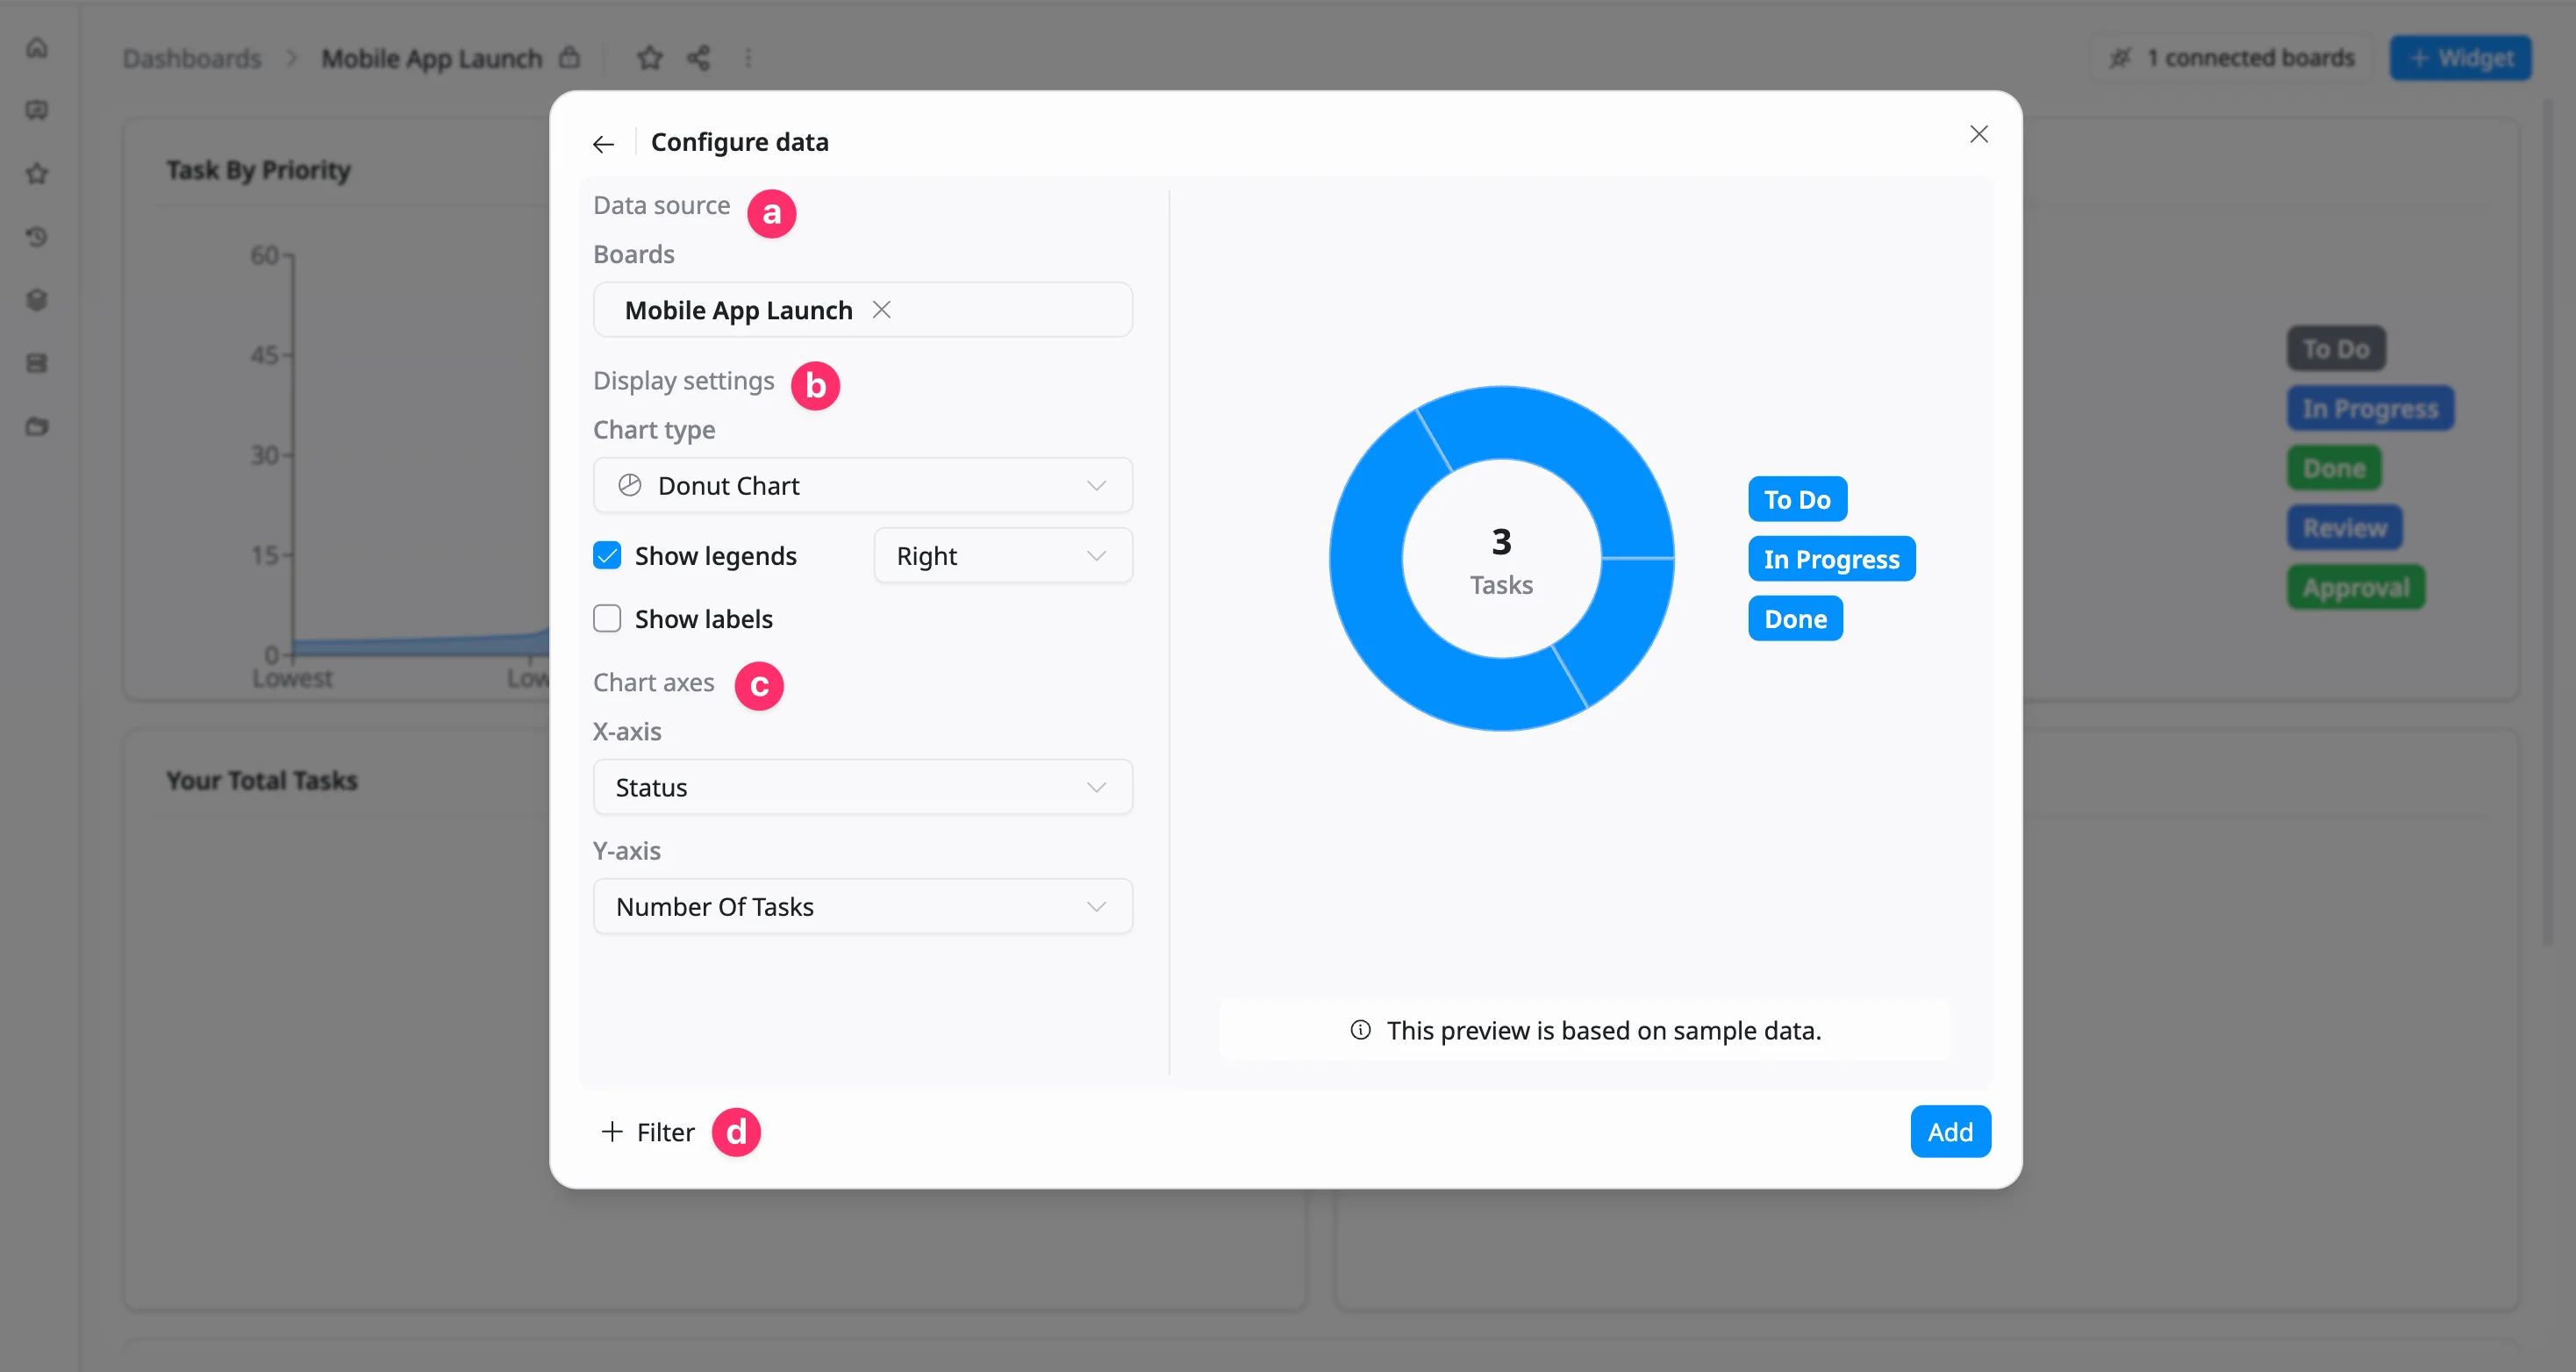Click Task By Priority widget title
The height and width of the screenshot is (1372, 2576).
[x=258, y=170]
